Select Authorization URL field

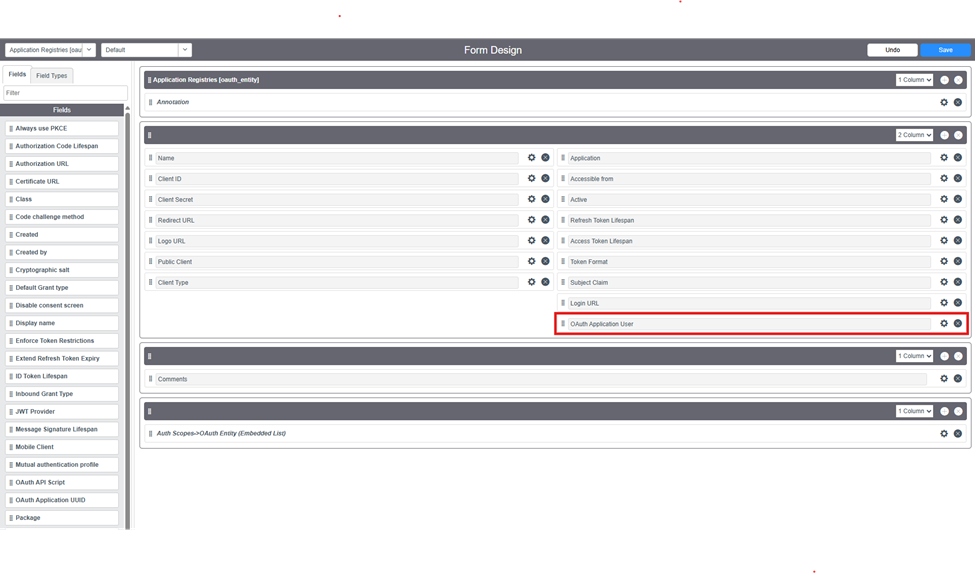[62, 163]
